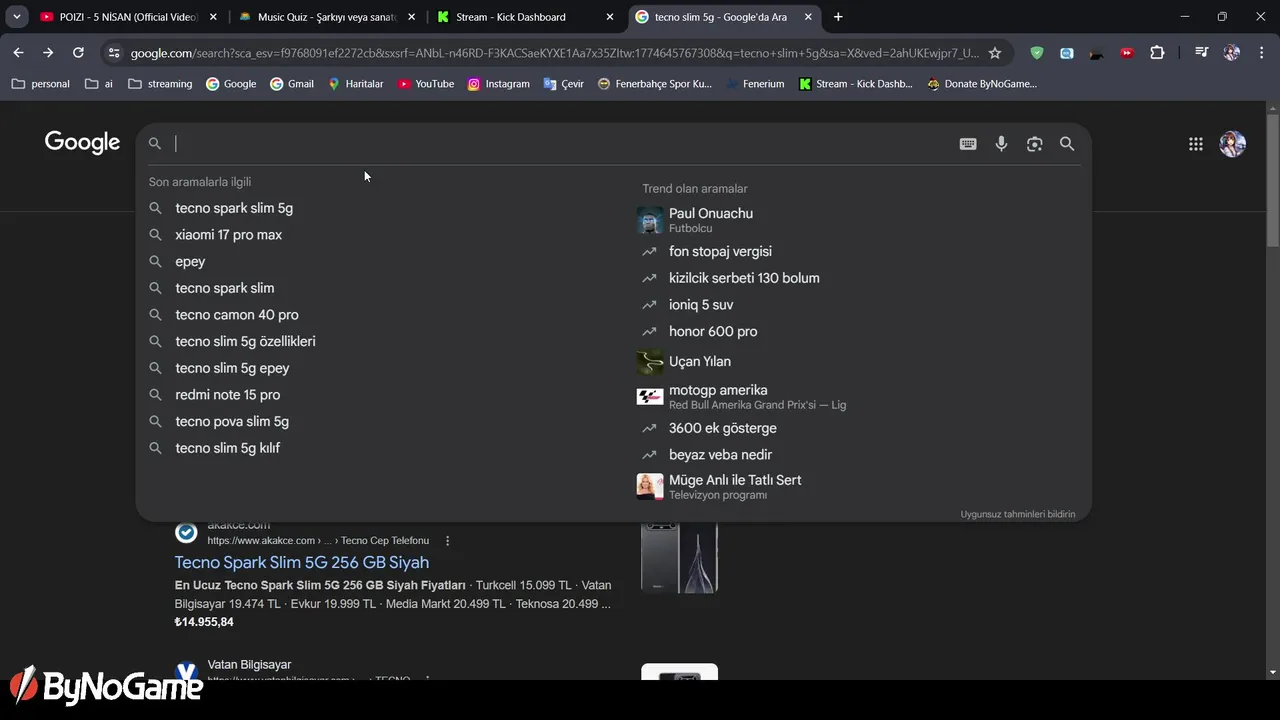
Task: Select suggestion 'tecno camon 40 pro'
Action: pos(237,315)
